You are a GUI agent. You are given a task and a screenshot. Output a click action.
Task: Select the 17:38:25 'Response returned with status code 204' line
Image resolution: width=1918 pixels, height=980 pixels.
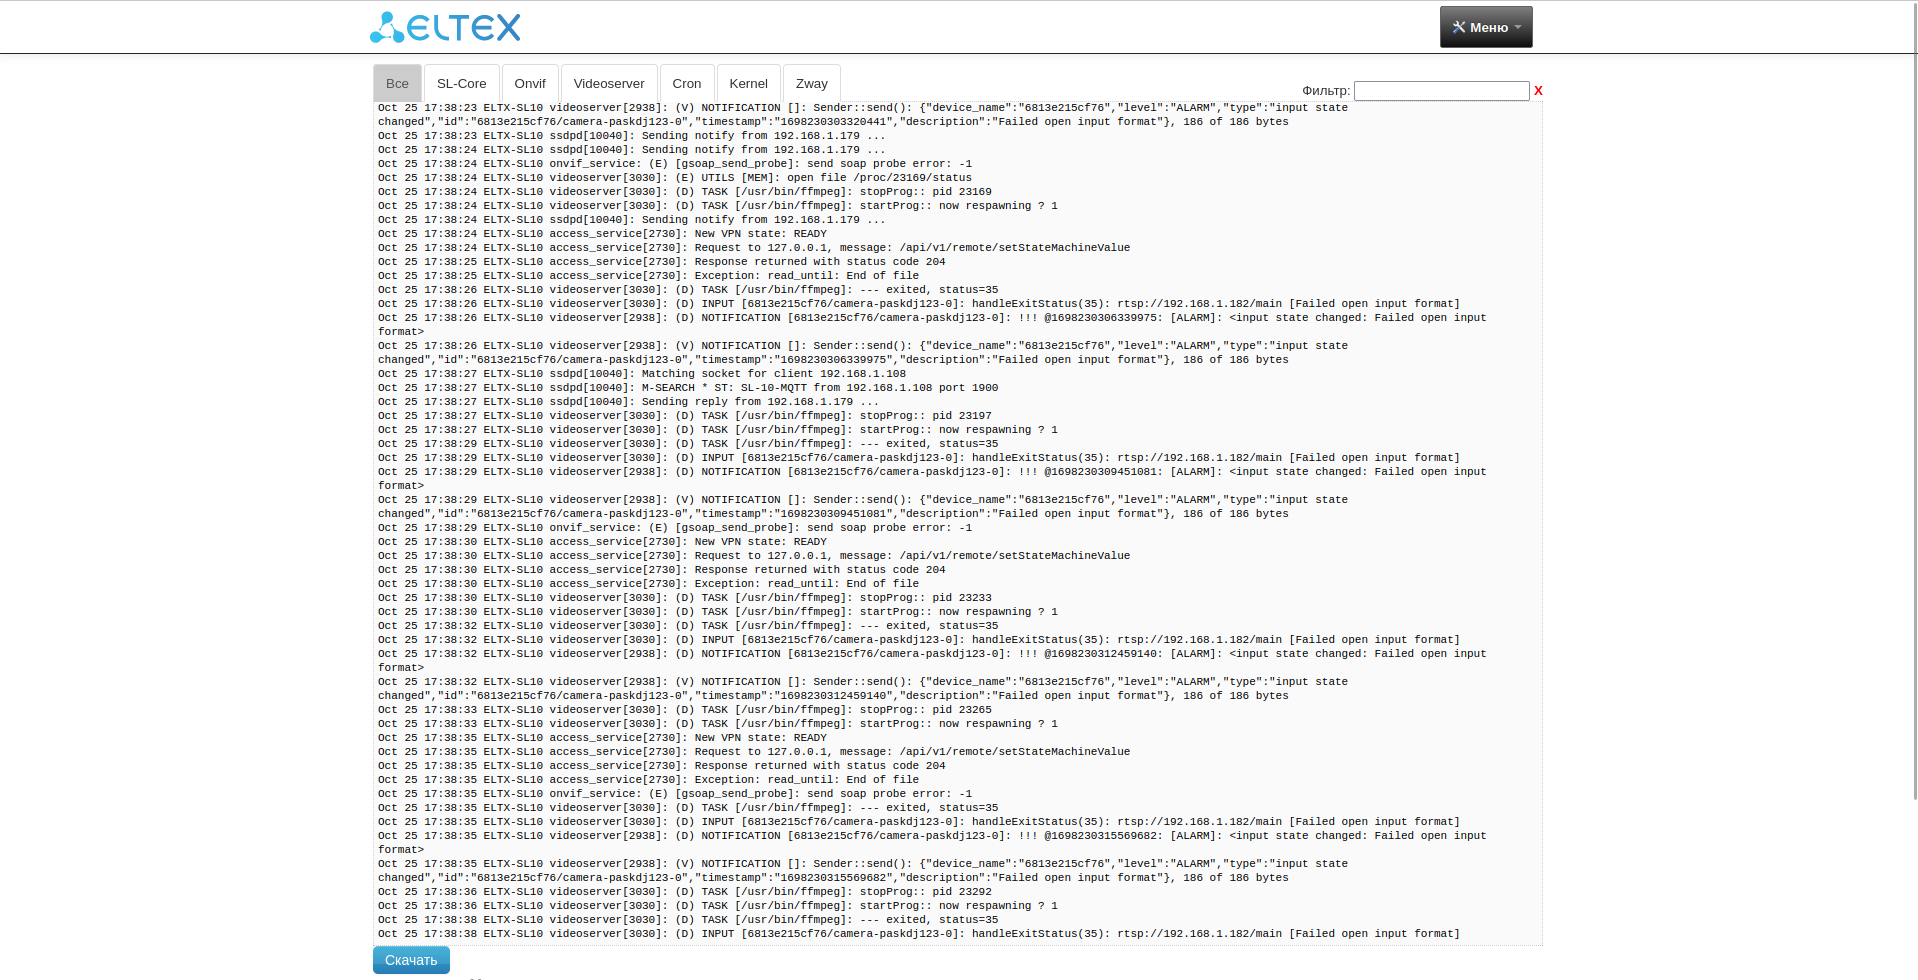tap(661, 262)
